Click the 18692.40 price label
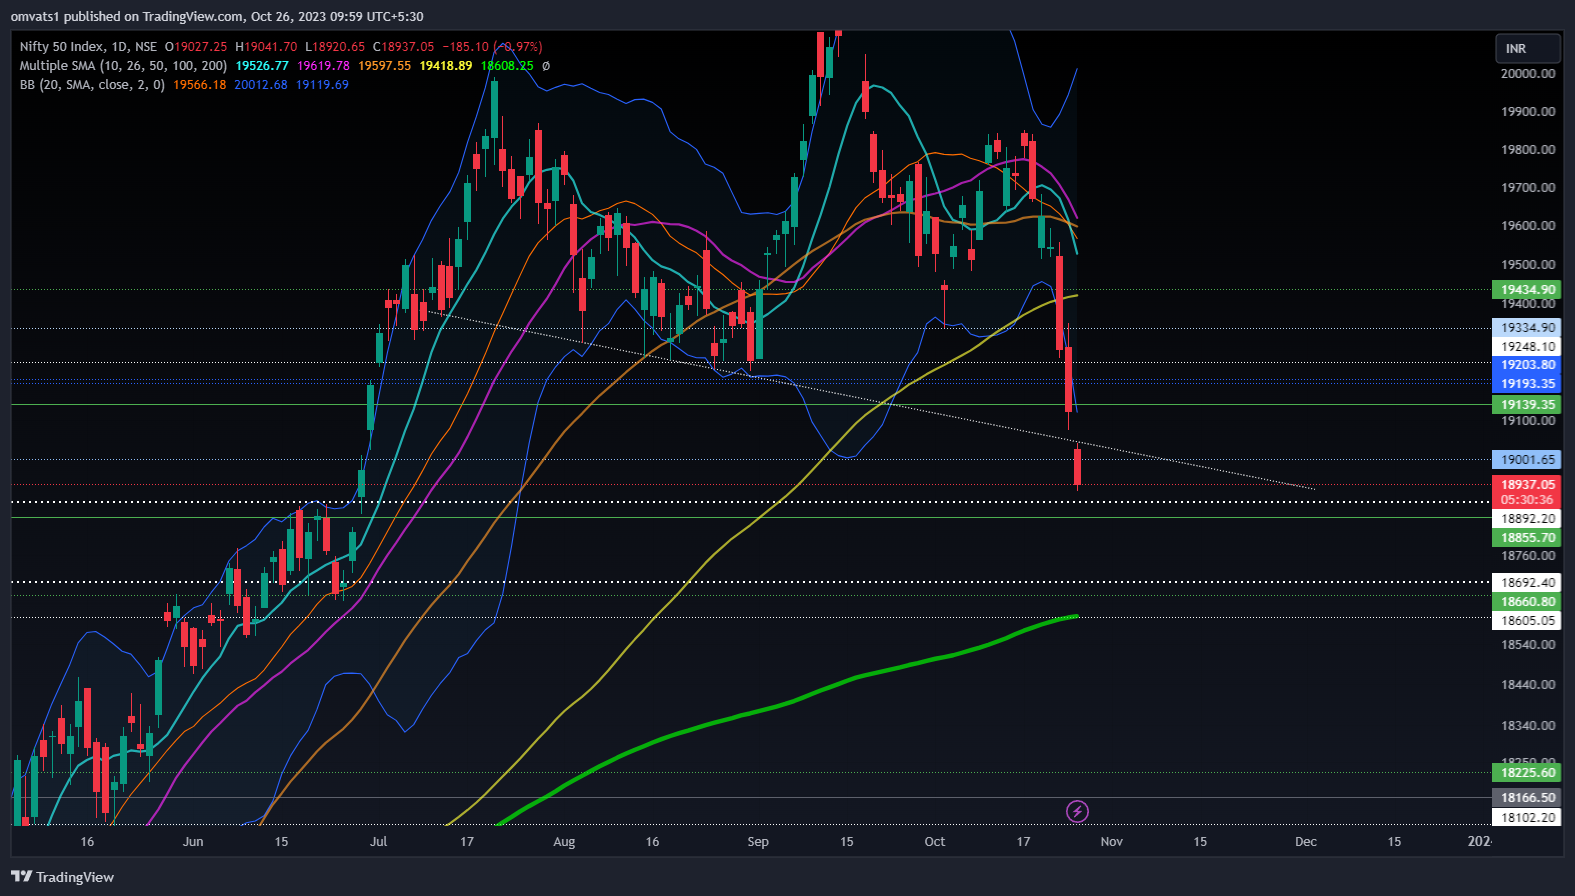The image size is (1575, 896). [1527, 583]
